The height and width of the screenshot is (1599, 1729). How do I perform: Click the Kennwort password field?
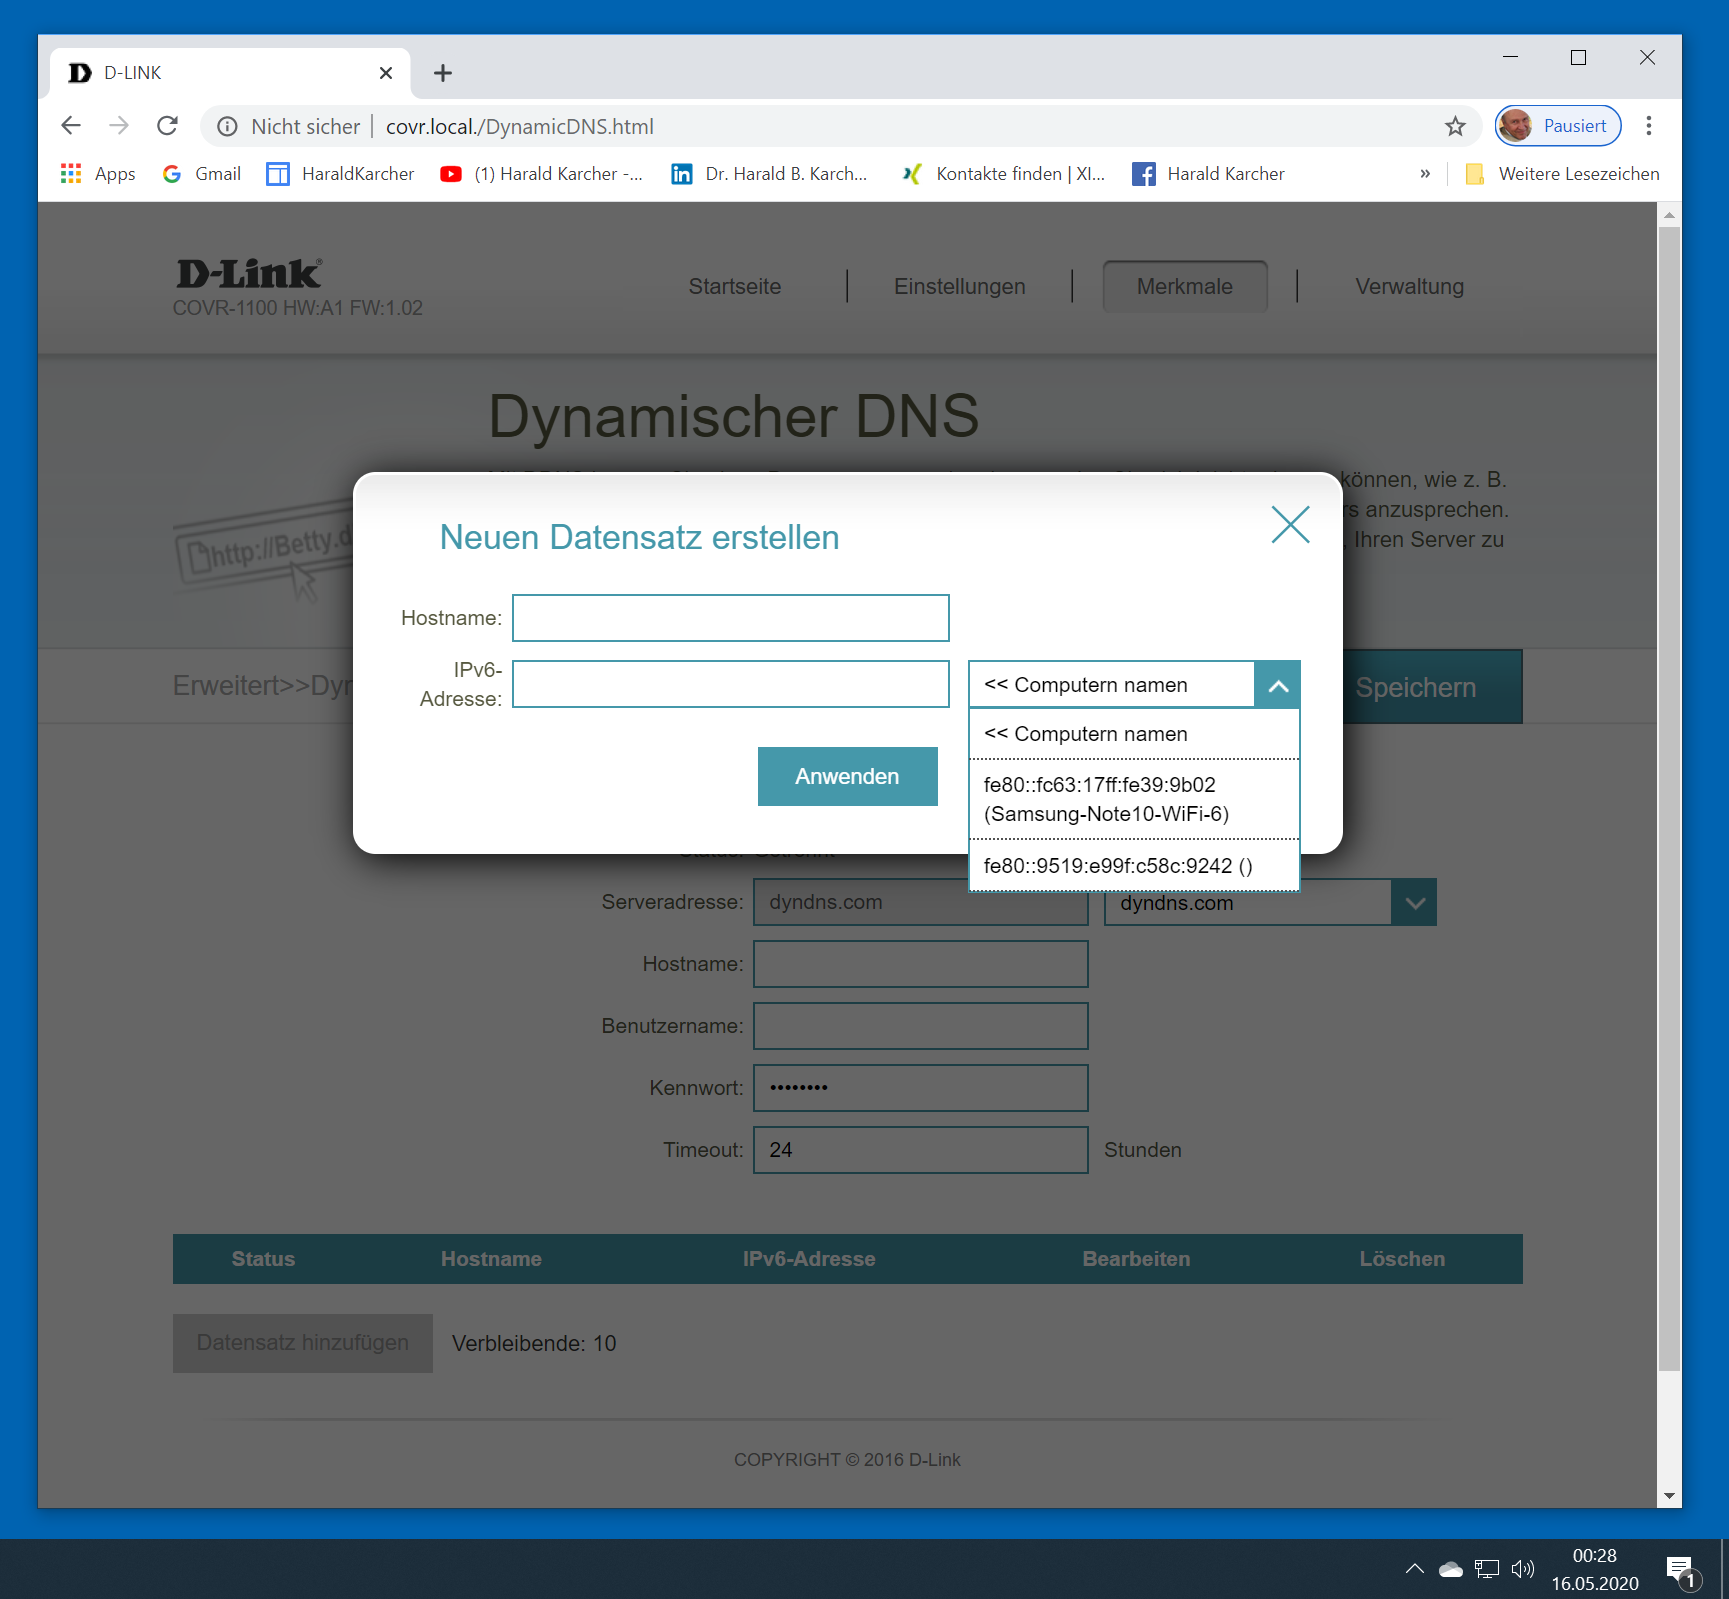tap(920, 1088)
